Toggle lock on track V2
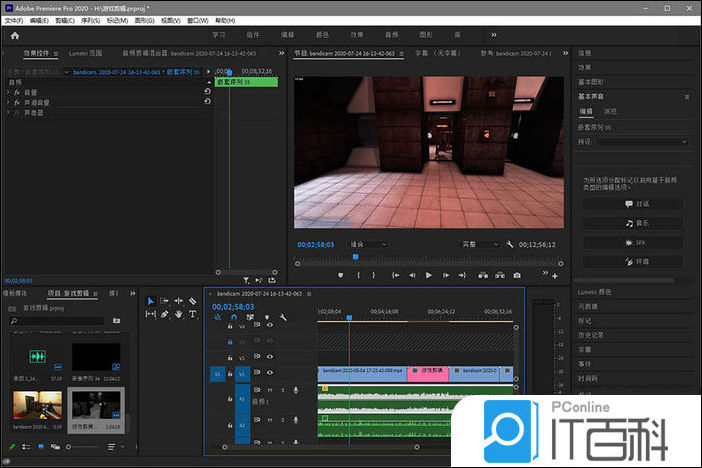The height and width of the screenshot is (468, 702). 229,357
